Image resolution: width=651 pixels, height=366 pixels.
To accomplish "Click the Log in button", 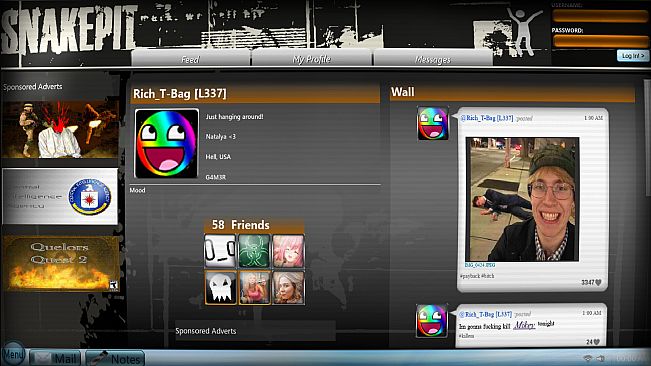I will tap(633, 55).
